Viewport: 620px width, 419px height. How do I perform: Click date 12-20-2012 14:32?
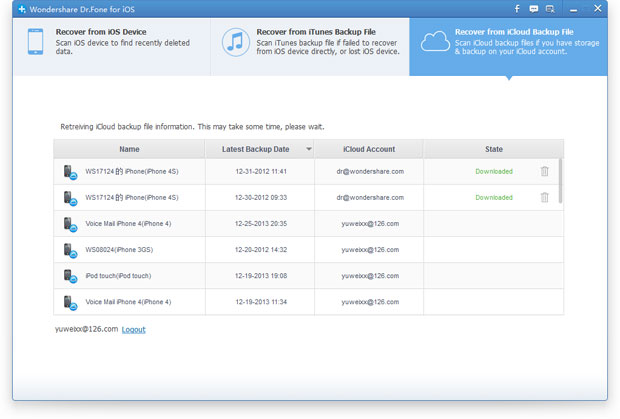[x=261, y=249]
